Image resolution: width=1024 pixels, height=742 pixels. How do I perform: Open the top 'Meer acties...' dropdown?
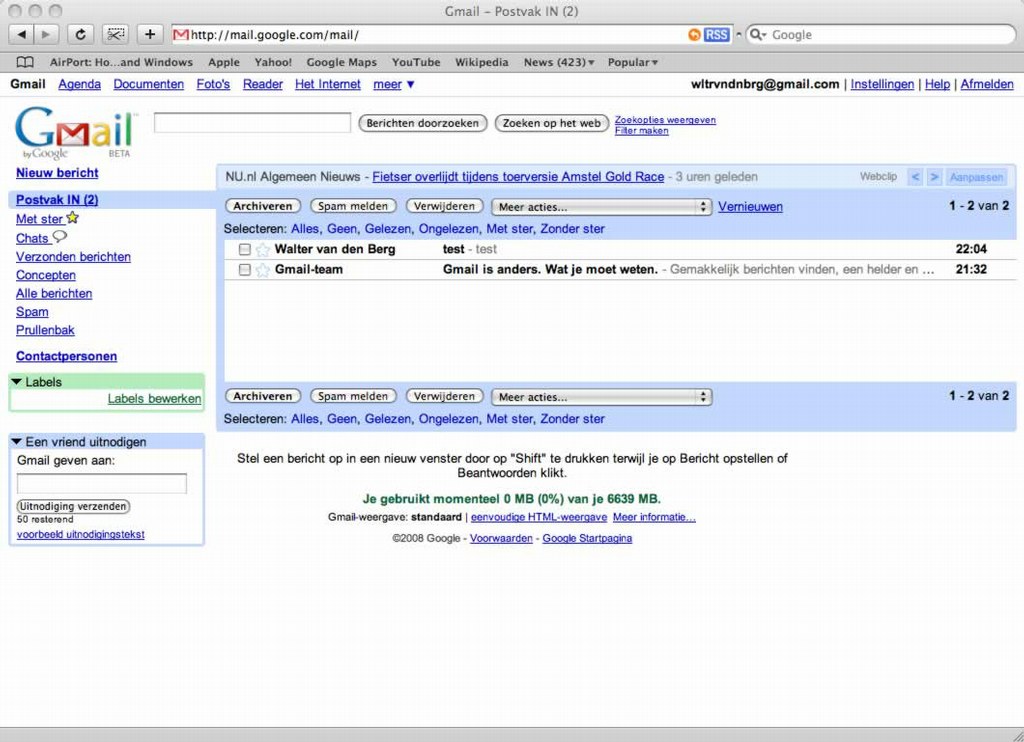point(601,207)
